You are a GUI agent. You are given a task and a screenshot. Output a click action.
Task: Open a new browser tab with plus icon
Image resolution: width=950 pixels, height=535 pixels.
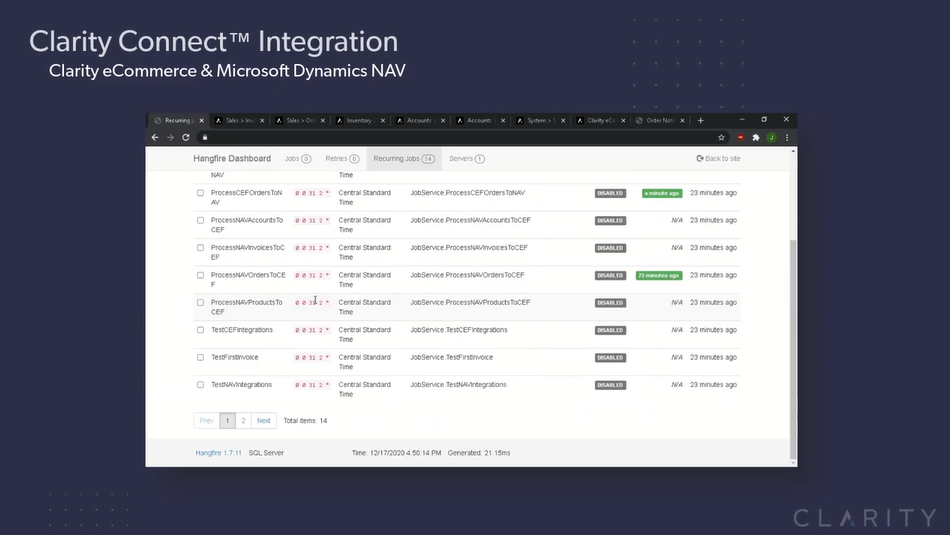(x=700, y=121)
